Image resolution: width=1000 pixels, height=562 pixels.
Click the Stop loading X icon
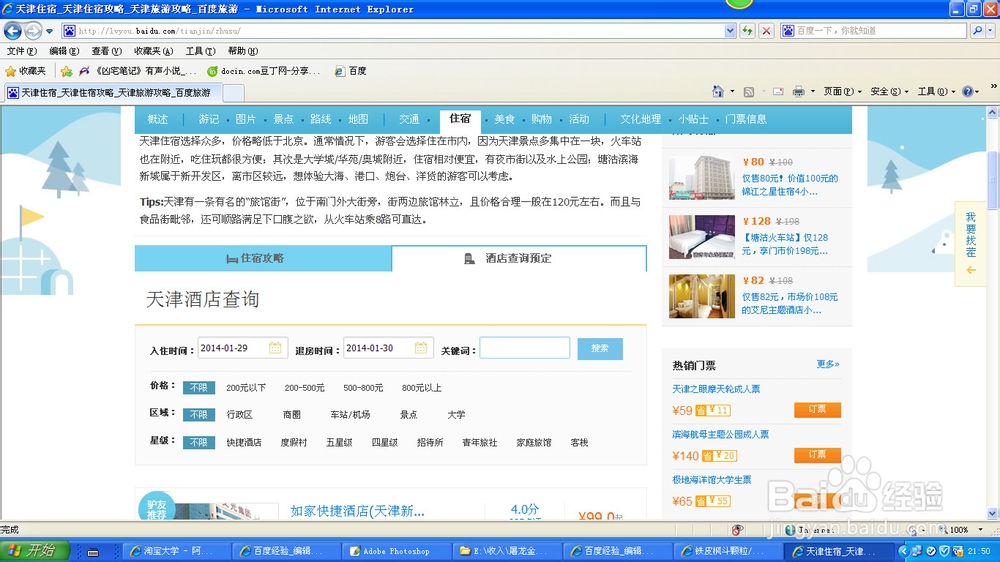[767, 31]
